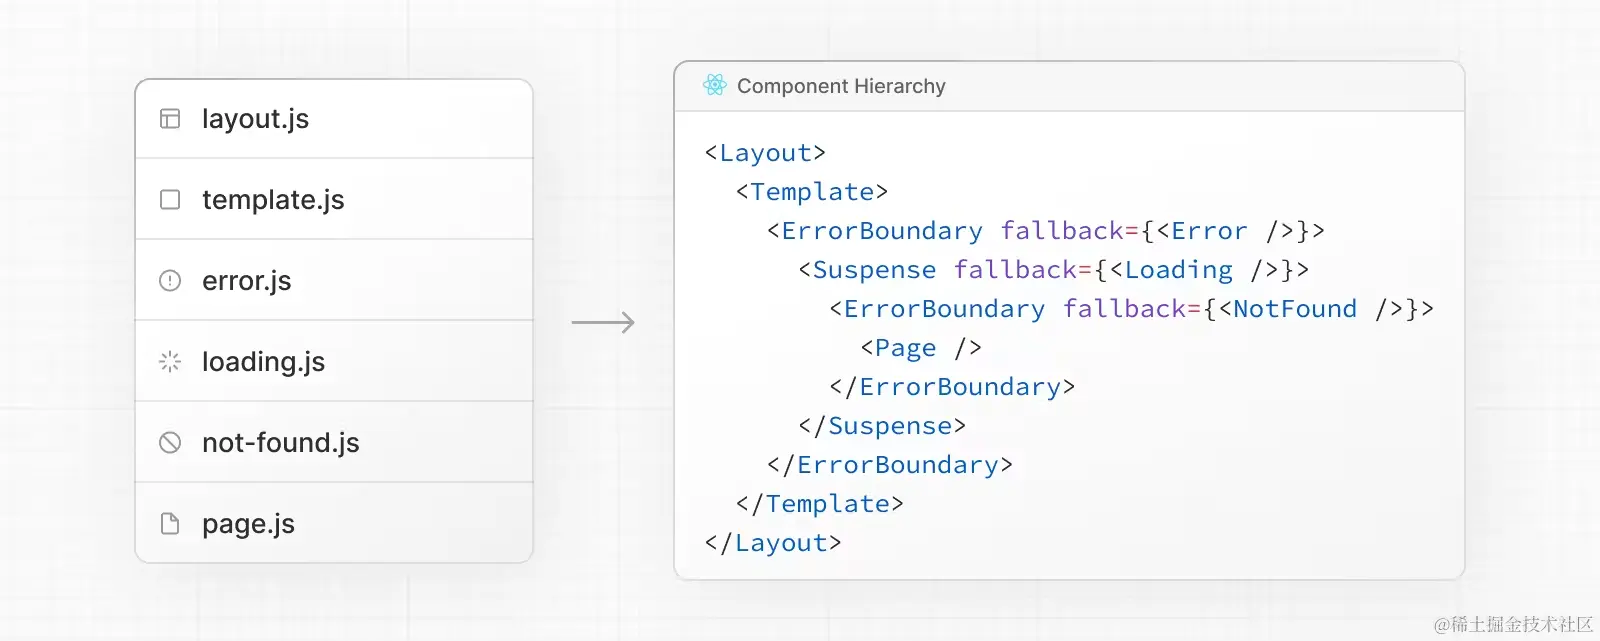The width and height of the screenshot is (1600, 641).
Task: Click the layout icon beside layout.js
Action: pos(170,119)
